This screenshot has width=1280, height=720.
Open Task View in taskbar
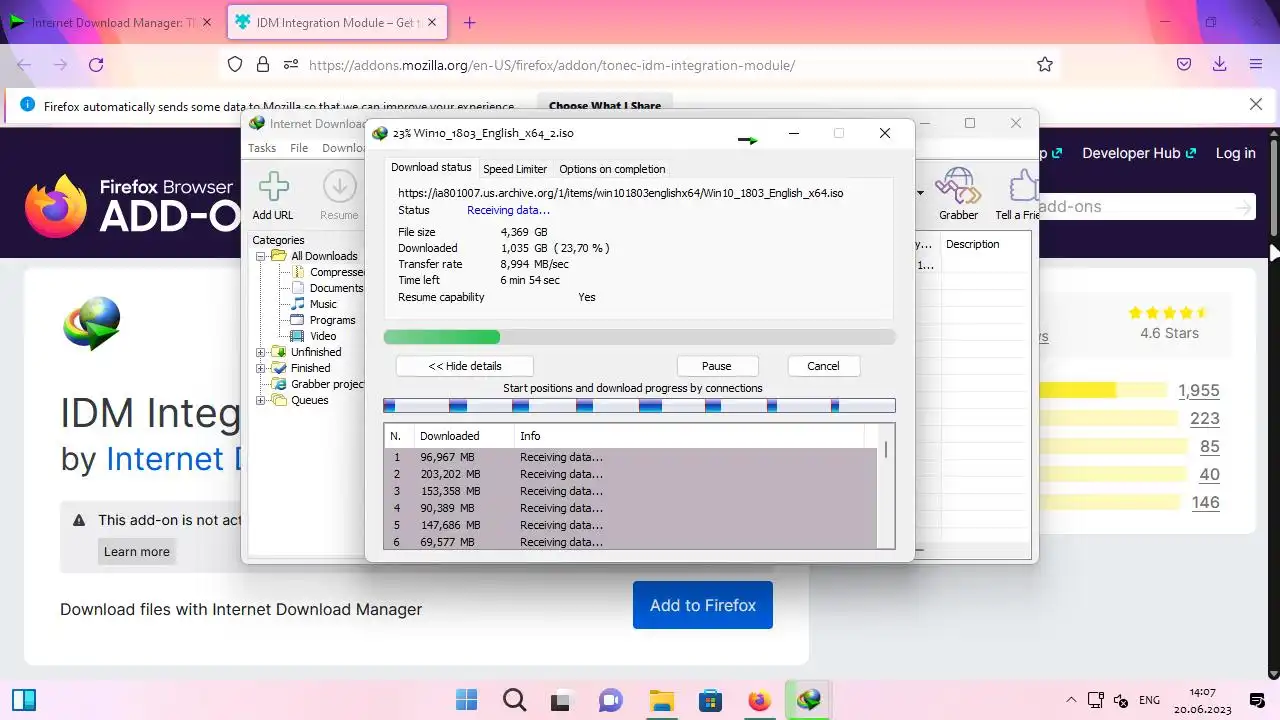562,700
